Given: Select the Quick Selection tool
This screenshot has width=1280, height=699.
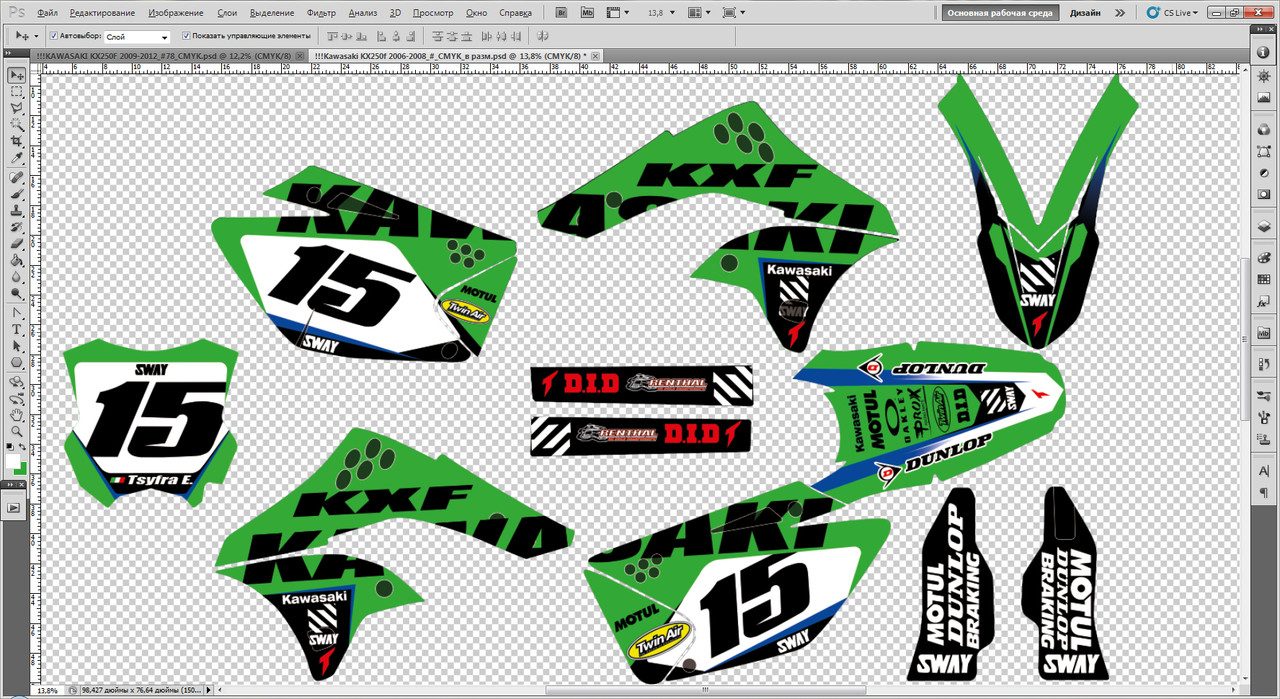Looking at the screenshot, I should click(17, 124).
